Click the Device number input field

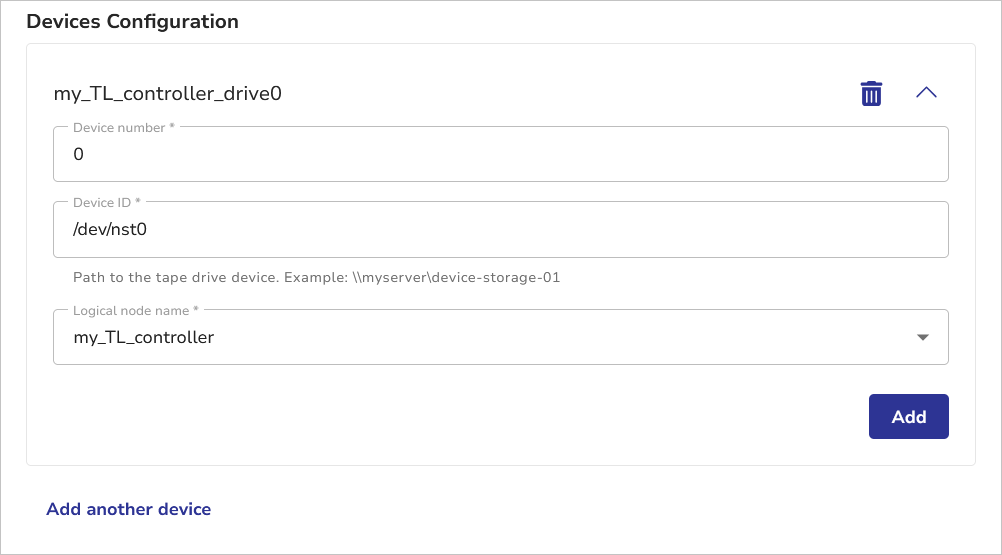500,155
